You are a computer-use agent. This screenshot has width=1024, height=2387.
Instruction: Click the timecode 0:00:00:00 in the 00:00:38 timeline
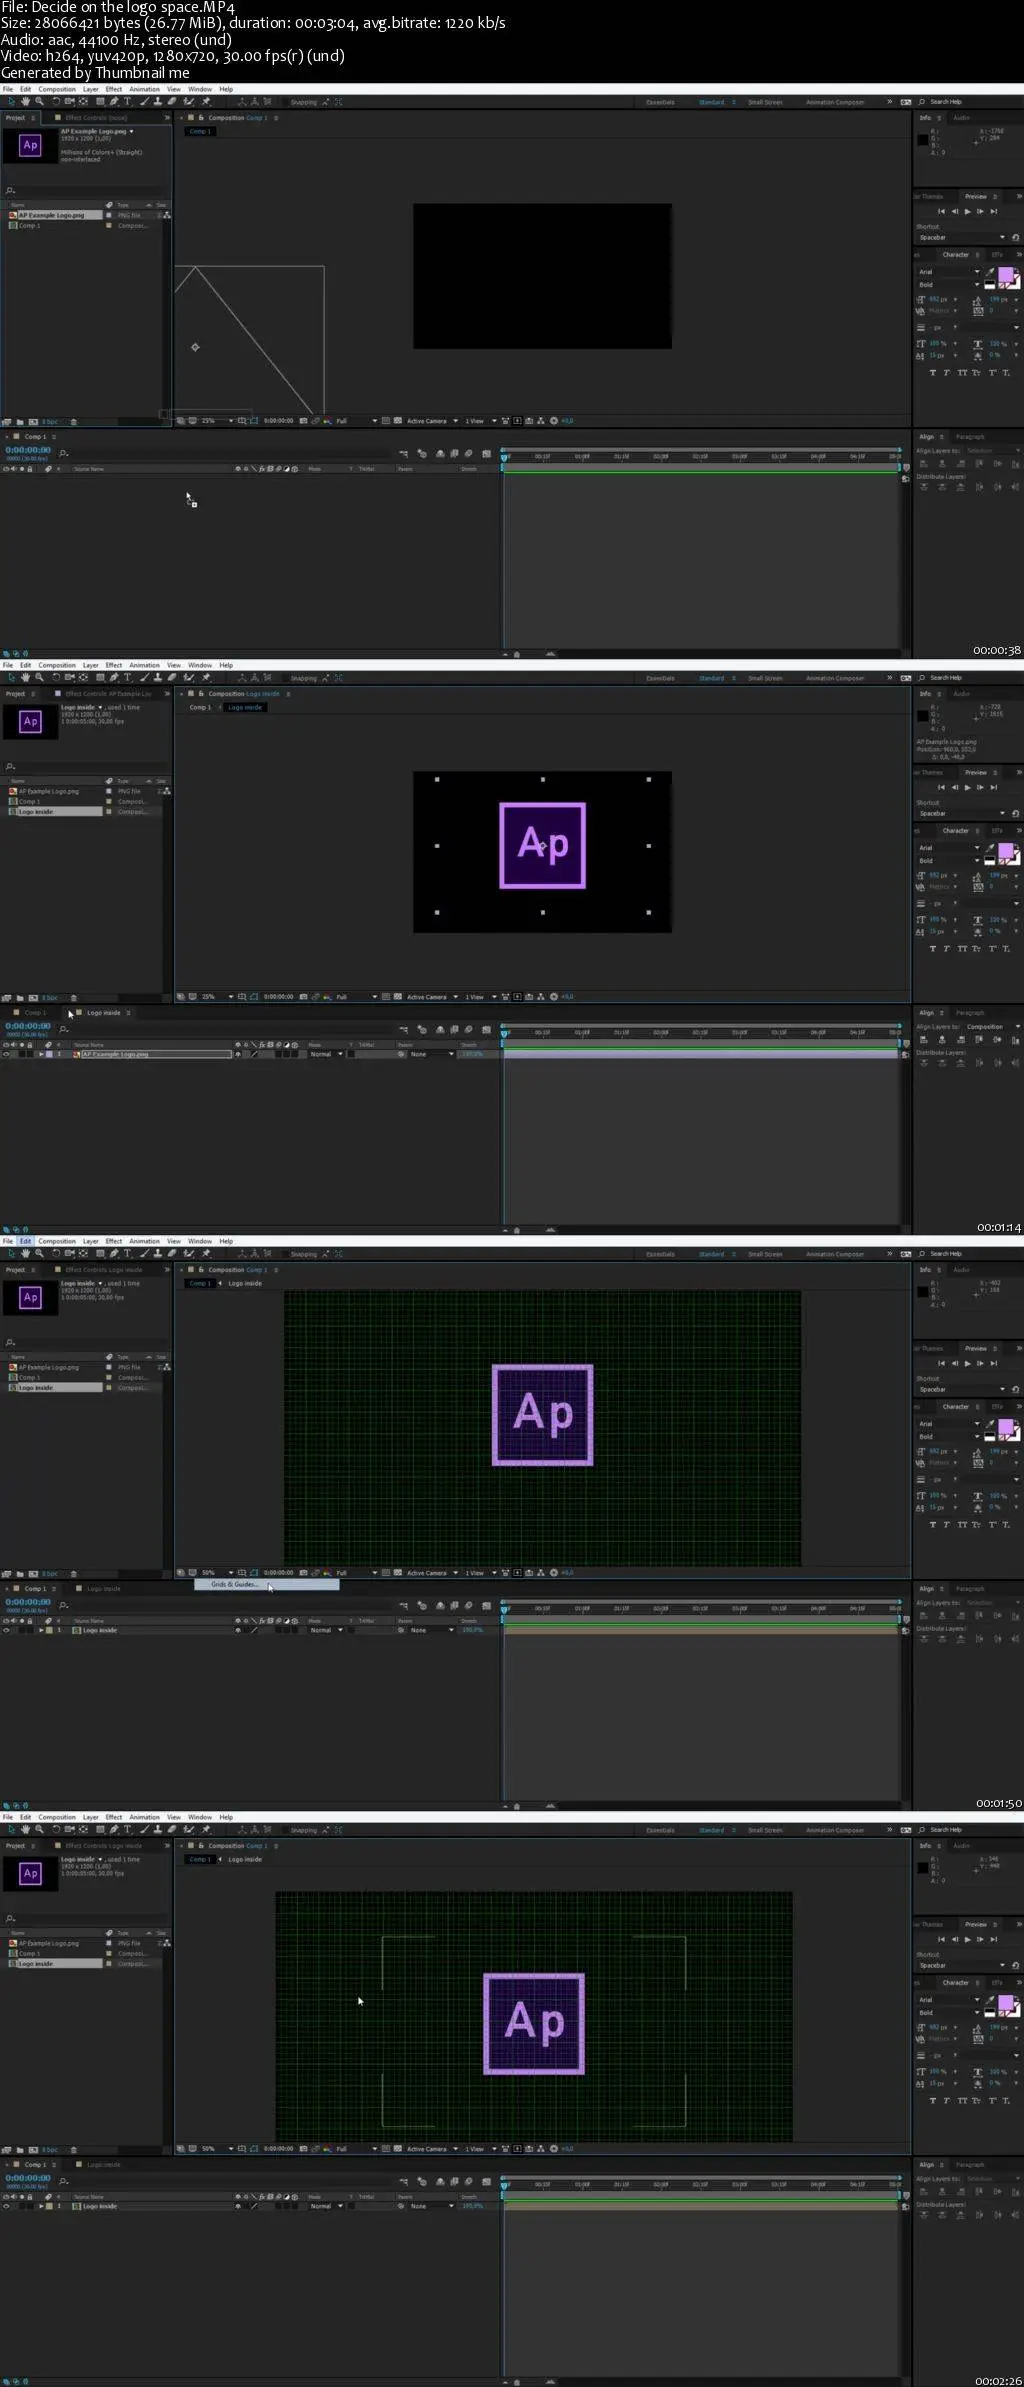pyautogui.click(x=28, y=450)
